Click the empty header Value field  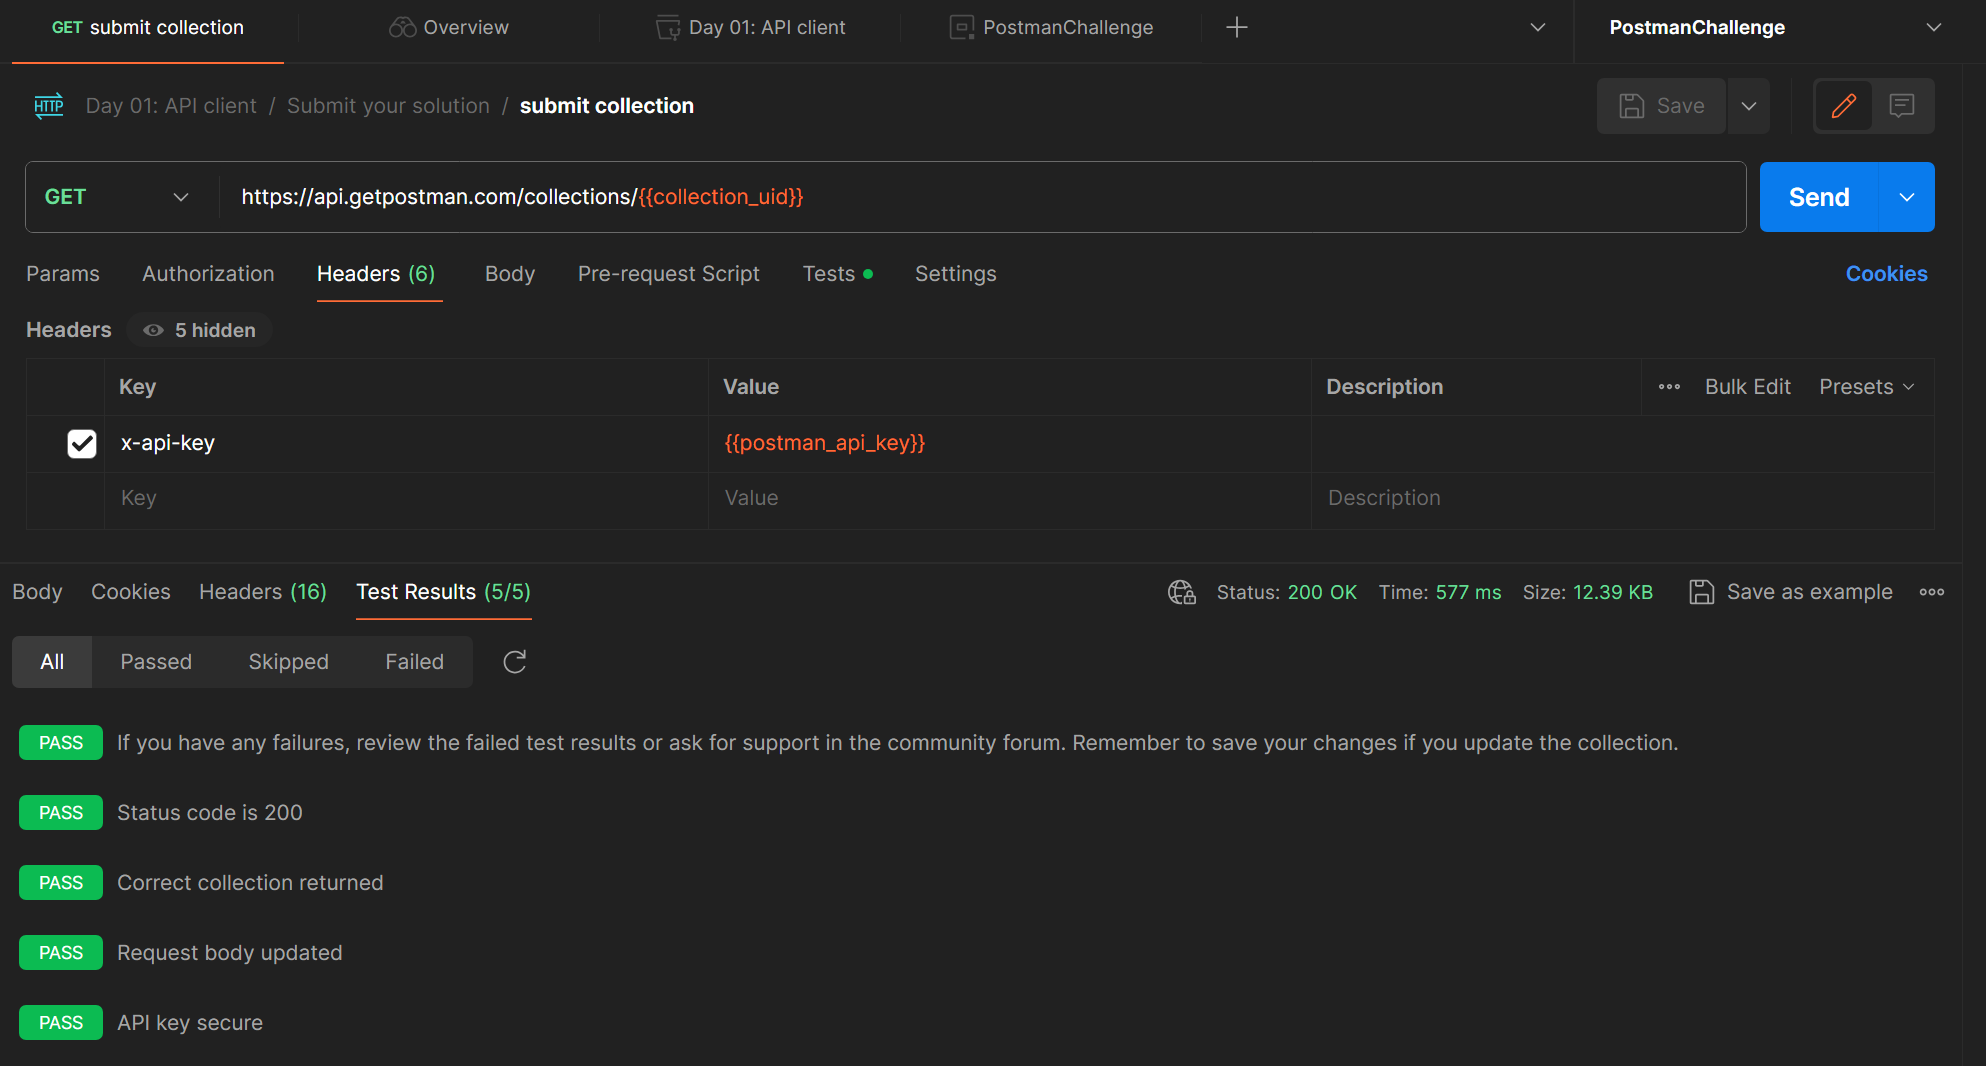1010,498
